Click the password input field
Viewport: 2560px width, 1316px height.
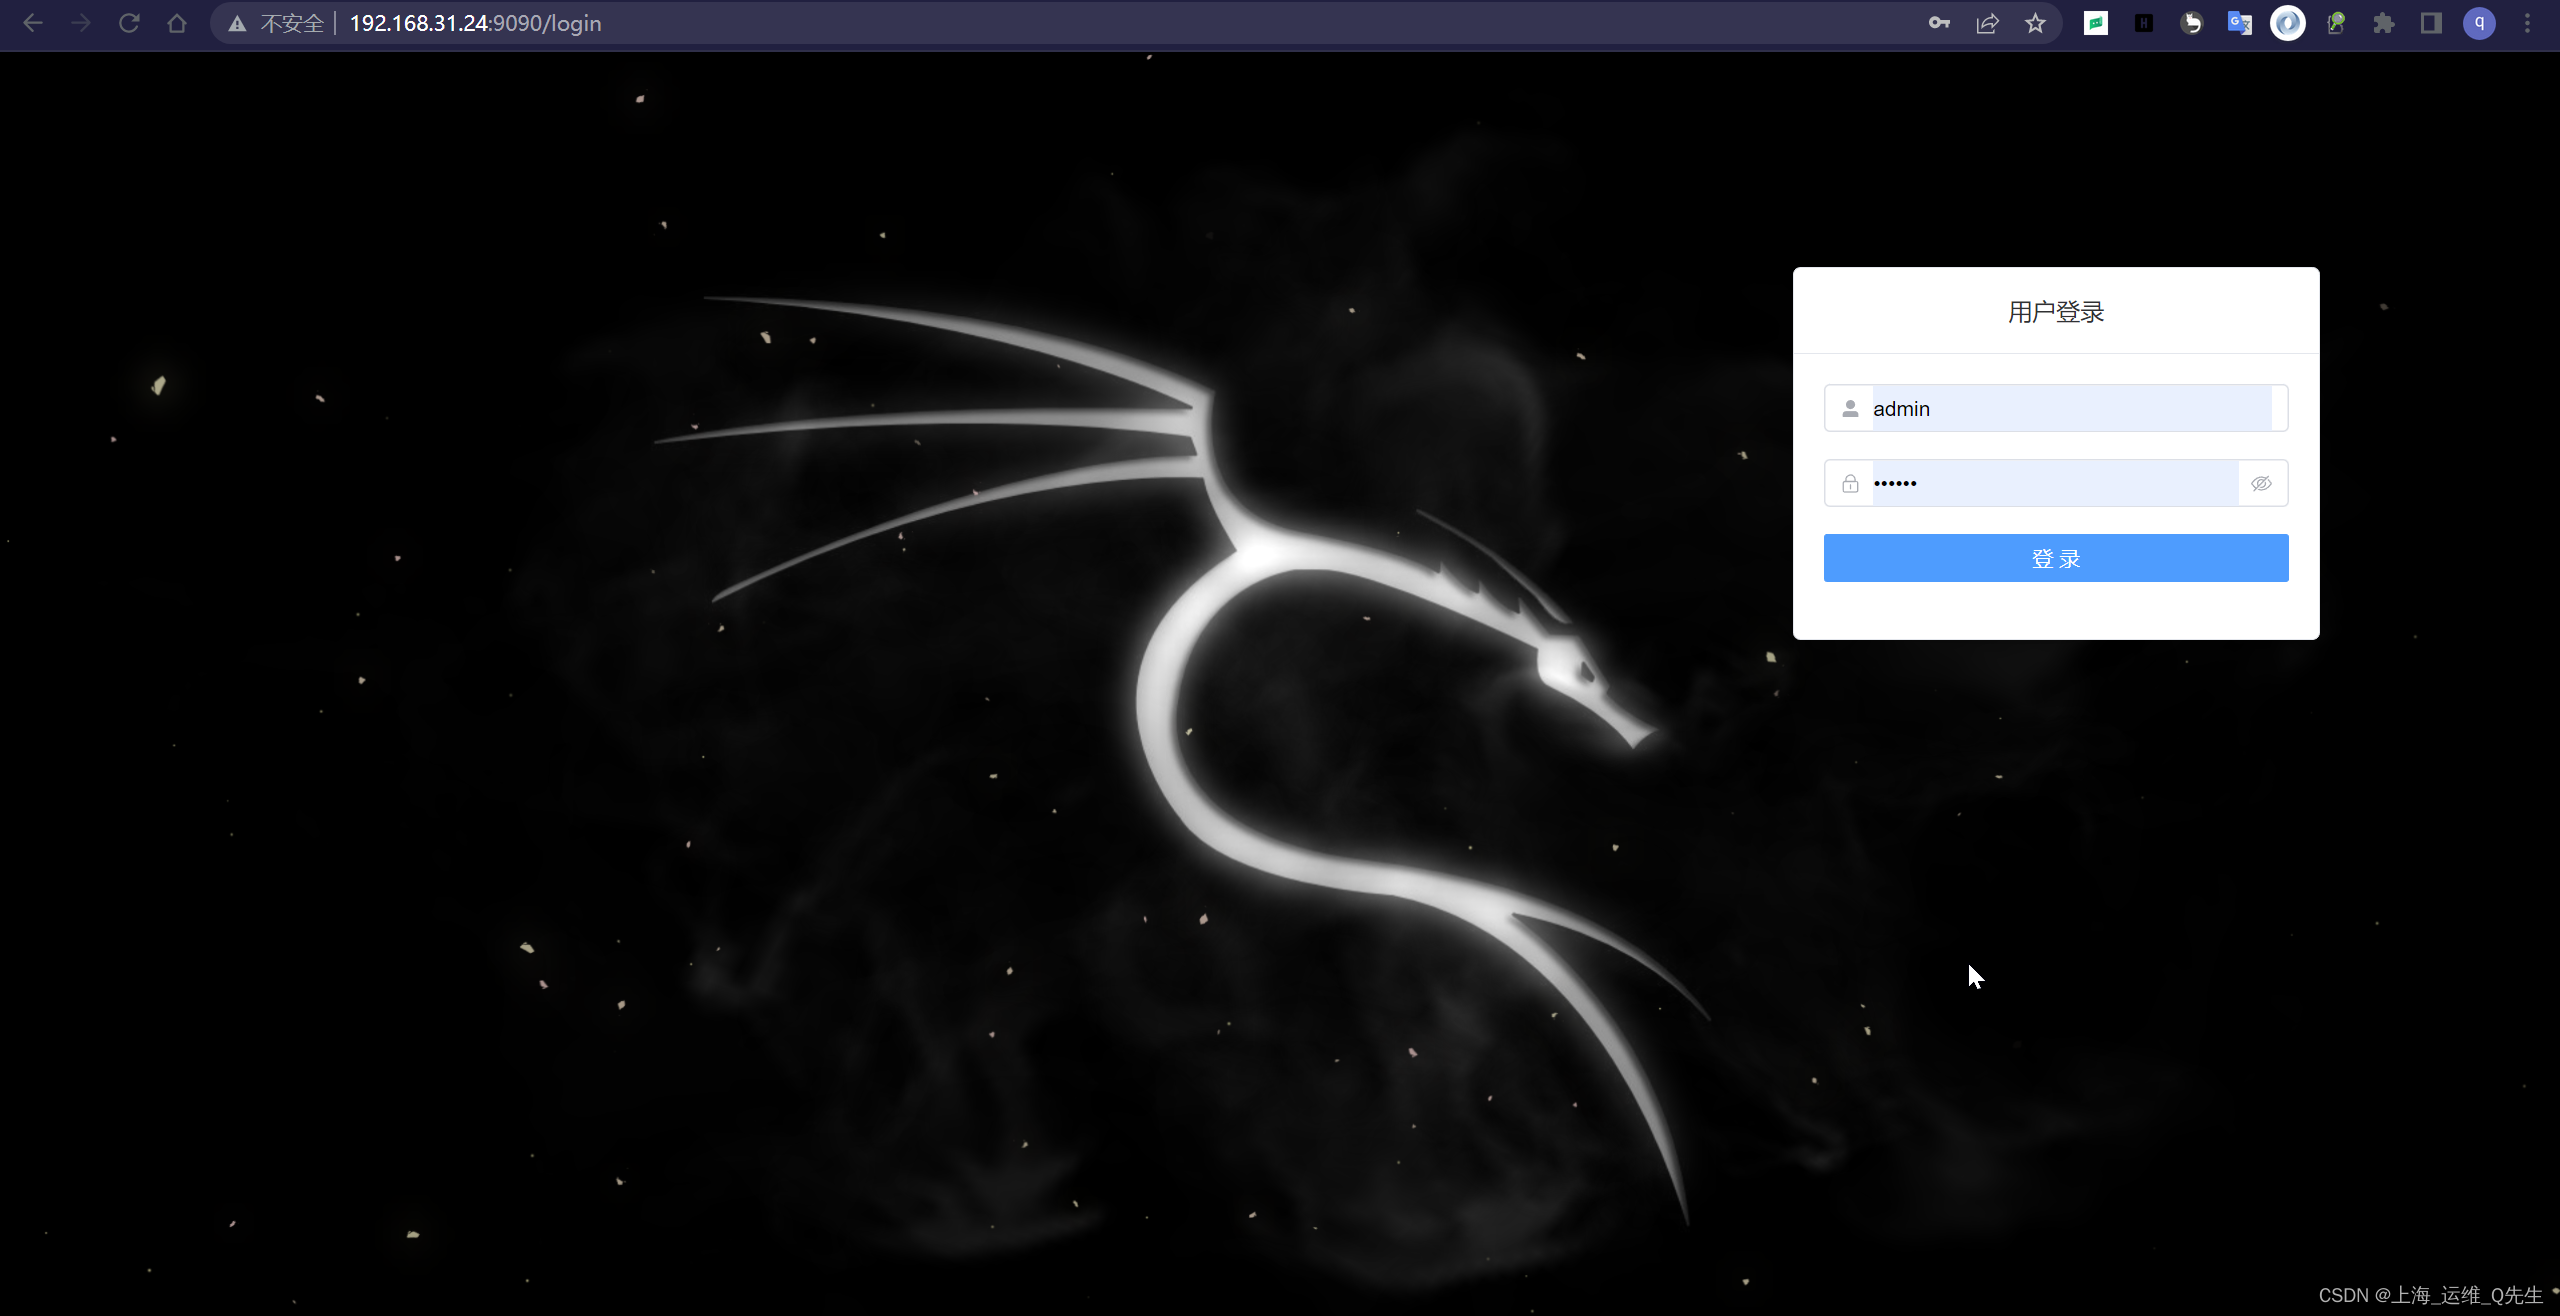(x=2056, y=483)
